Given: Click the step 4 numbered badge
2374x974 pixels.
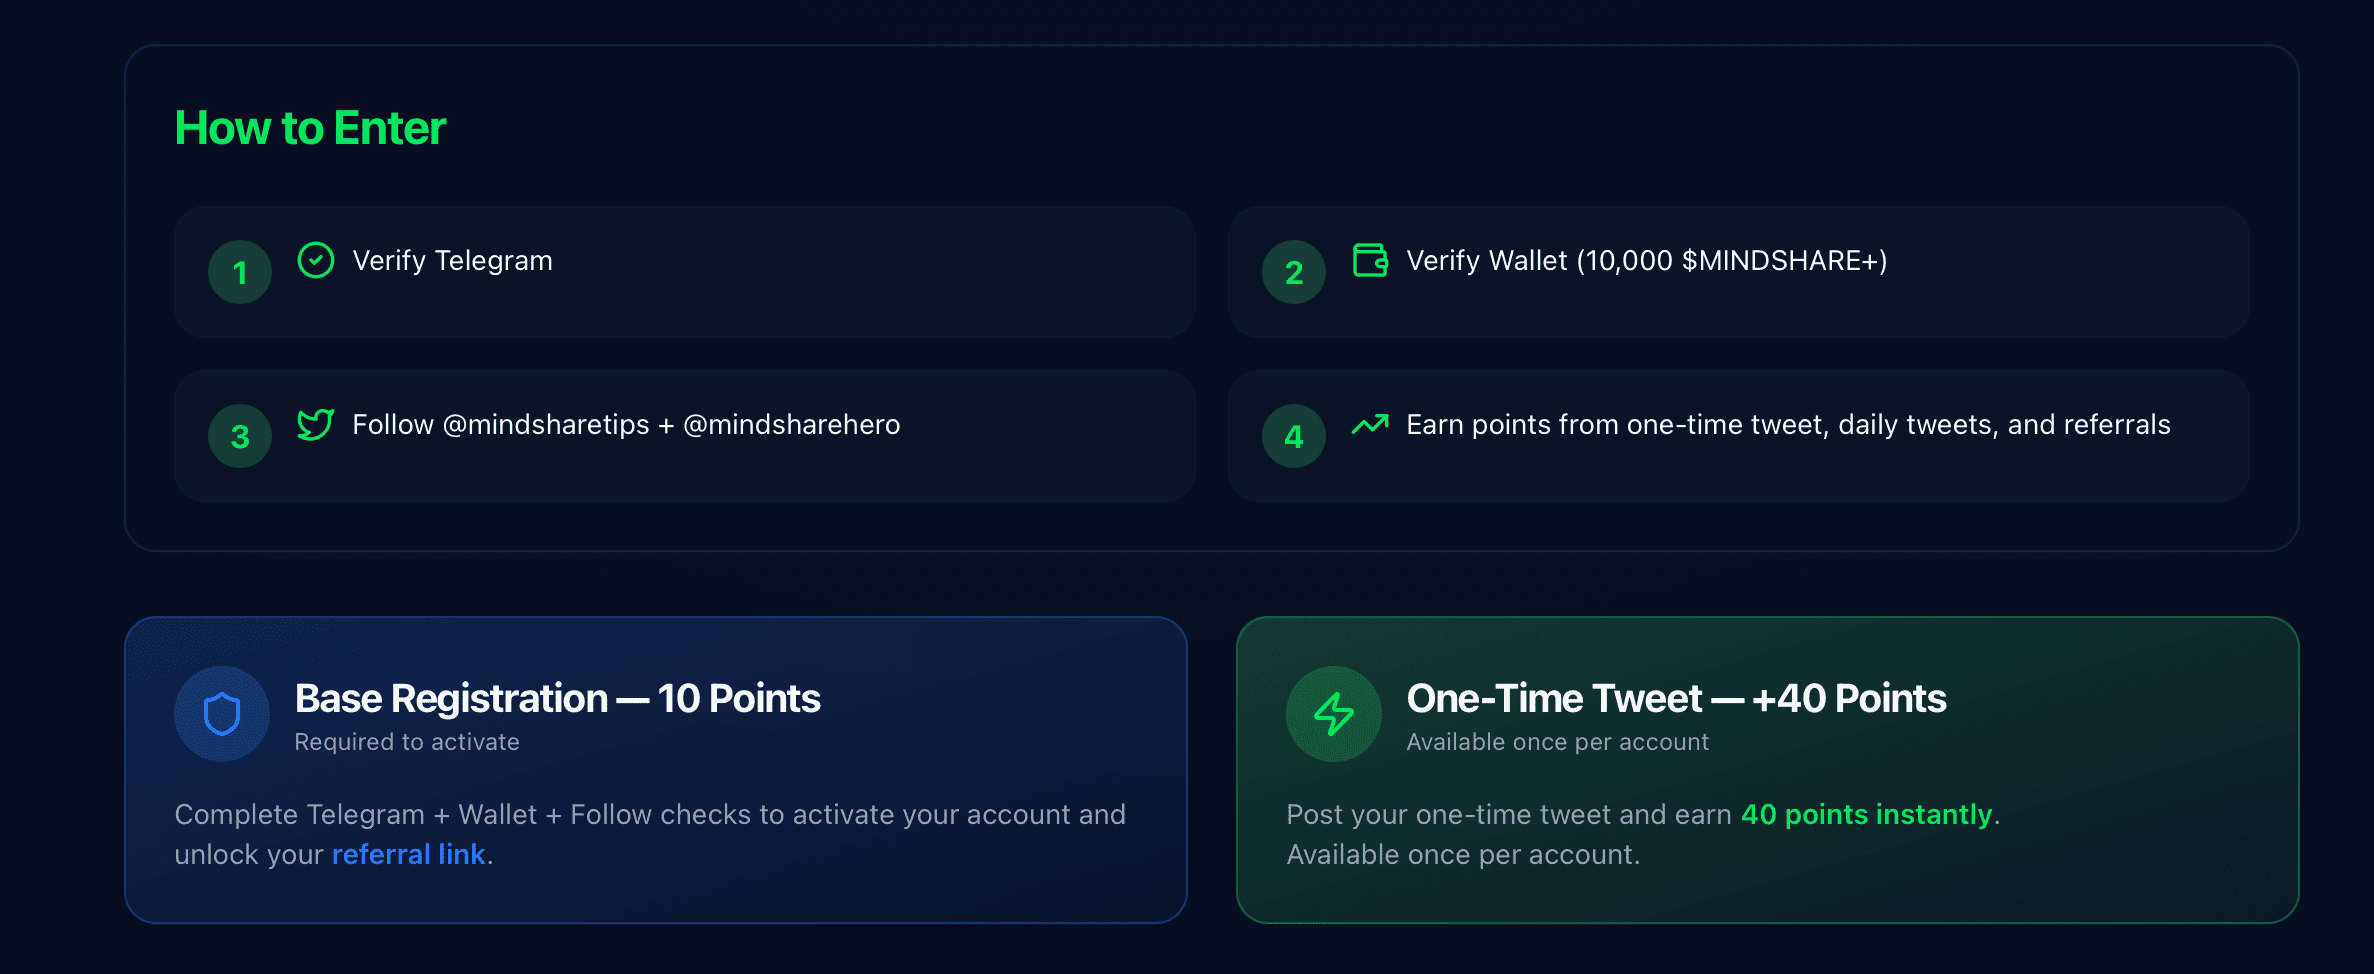Looking at the screenshot, I should 1294,435.
